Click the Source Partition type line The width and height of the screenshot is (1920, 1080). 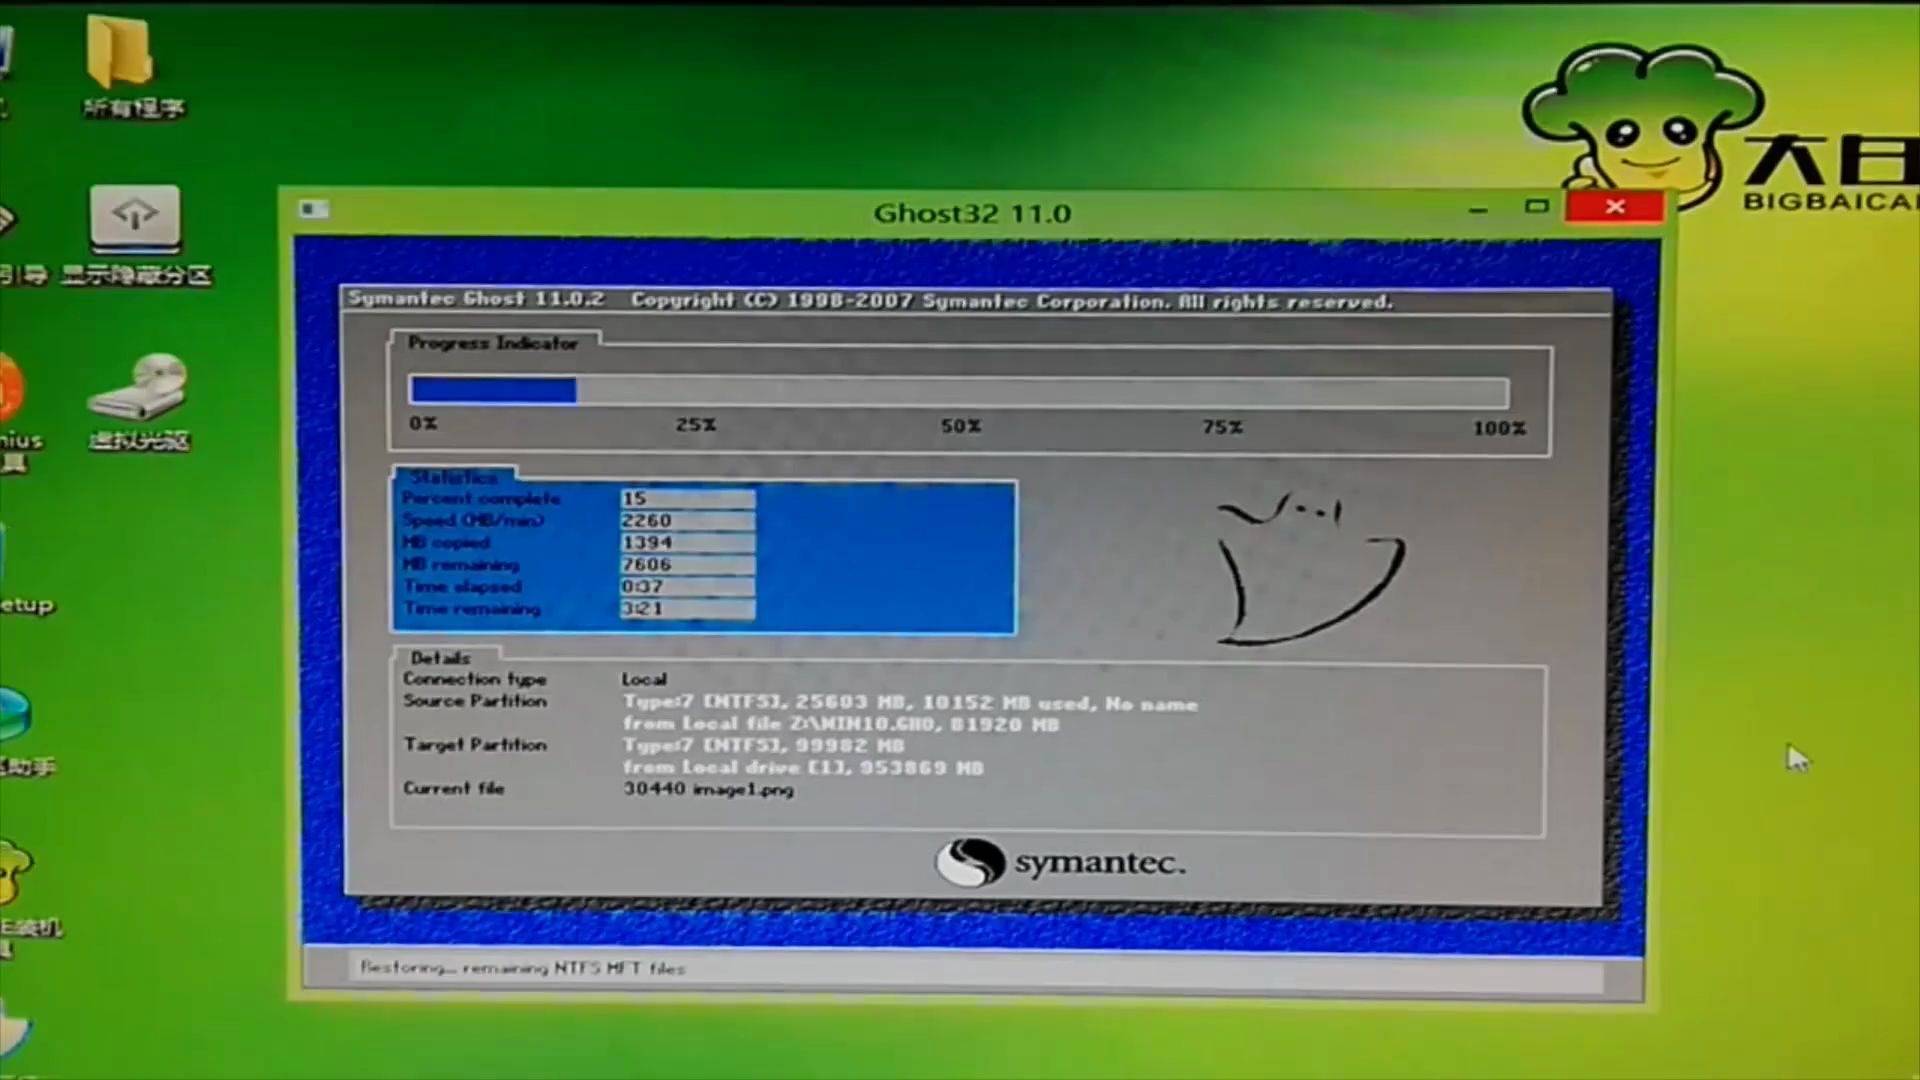[x=910, y=703]
